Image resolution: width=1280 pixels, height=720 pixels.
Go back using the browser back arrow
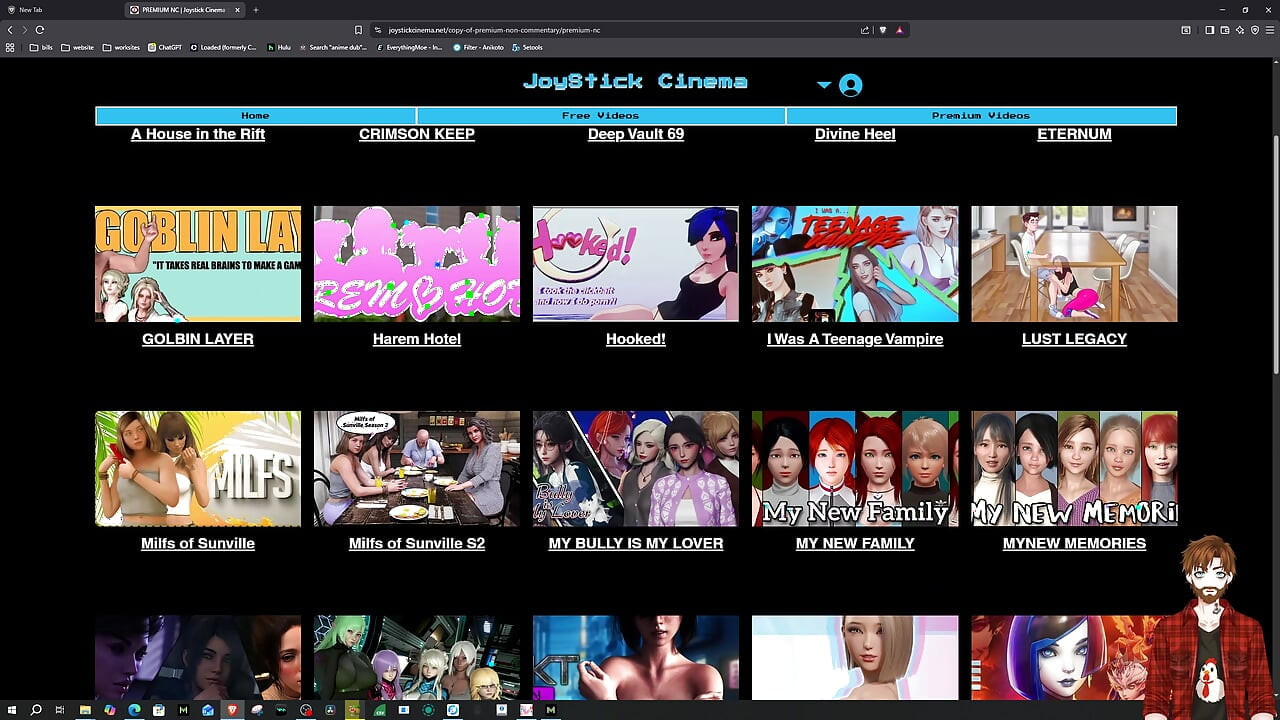click(x=10, y=30)
